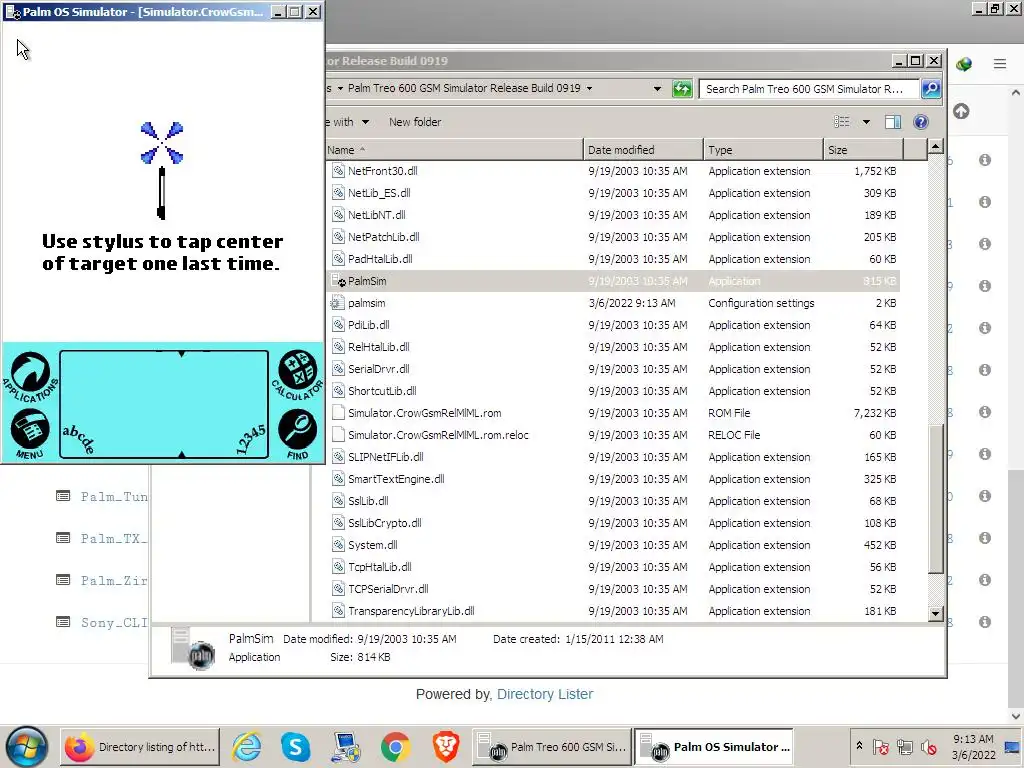Click the Simulator.CrowGsmRelMIML.rom file icon
The height and width of the screenshot is (768, 1024).
click(x=338, y=413)
